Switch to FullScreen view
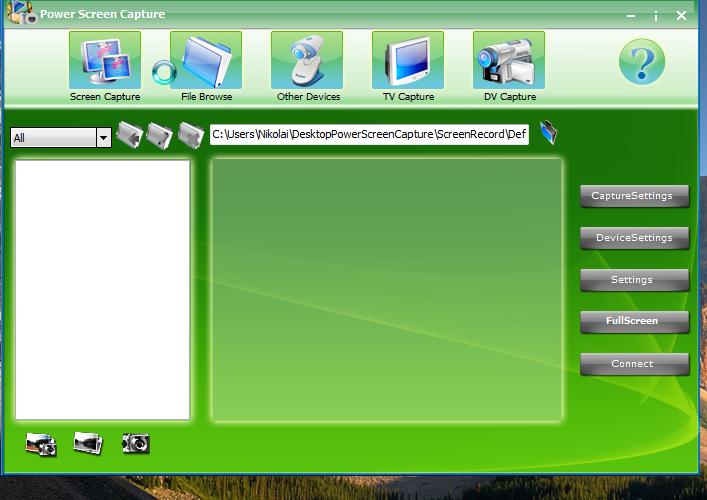Screen dimensions: 707x500 point(634,322)
